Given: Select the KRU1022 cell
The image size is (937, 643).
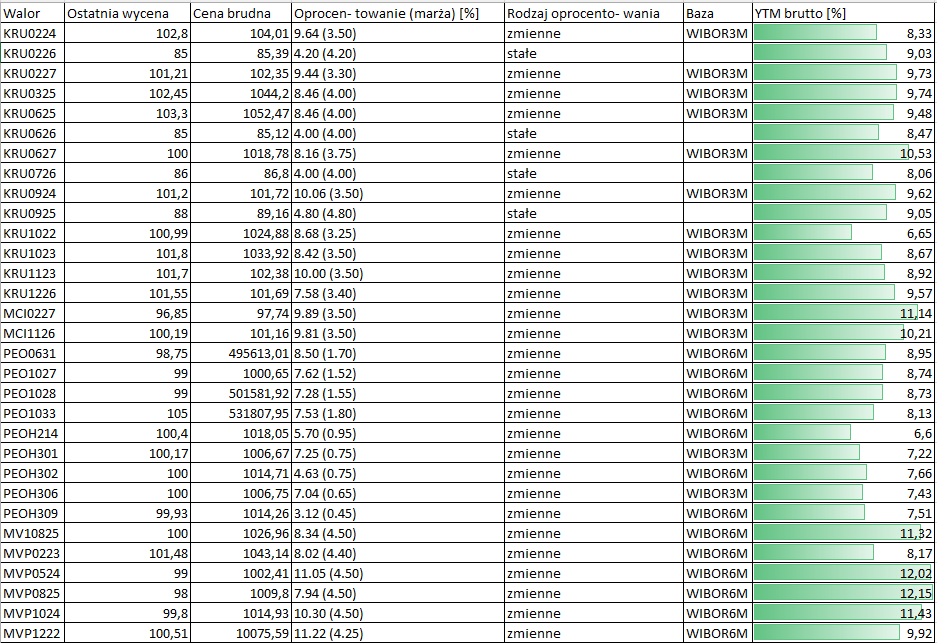Looking at the screenshot, I should point(32,234).
